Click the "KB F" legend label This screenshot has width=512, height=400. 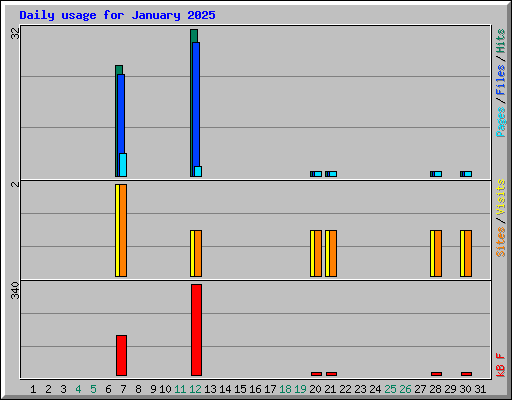[501, 365]
